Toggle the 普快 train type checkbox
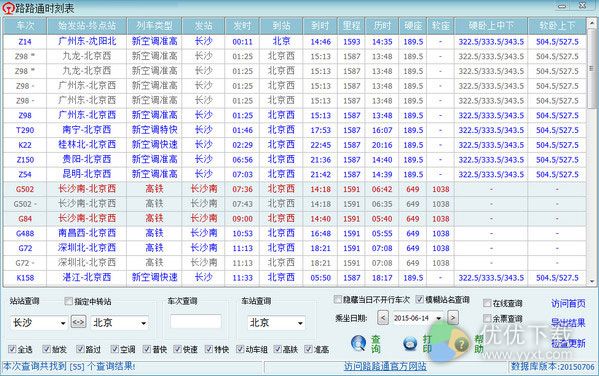The width and height of the screenshot is (599, 376). (147, 349)
